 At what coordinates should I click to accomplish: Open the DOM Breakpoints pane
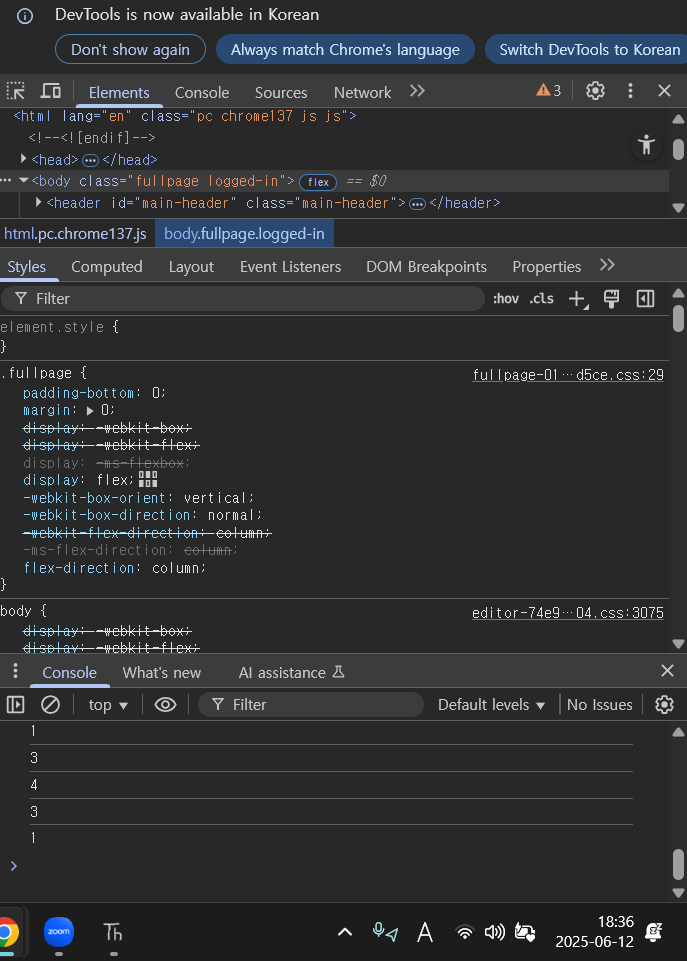[x=426, y=267]
